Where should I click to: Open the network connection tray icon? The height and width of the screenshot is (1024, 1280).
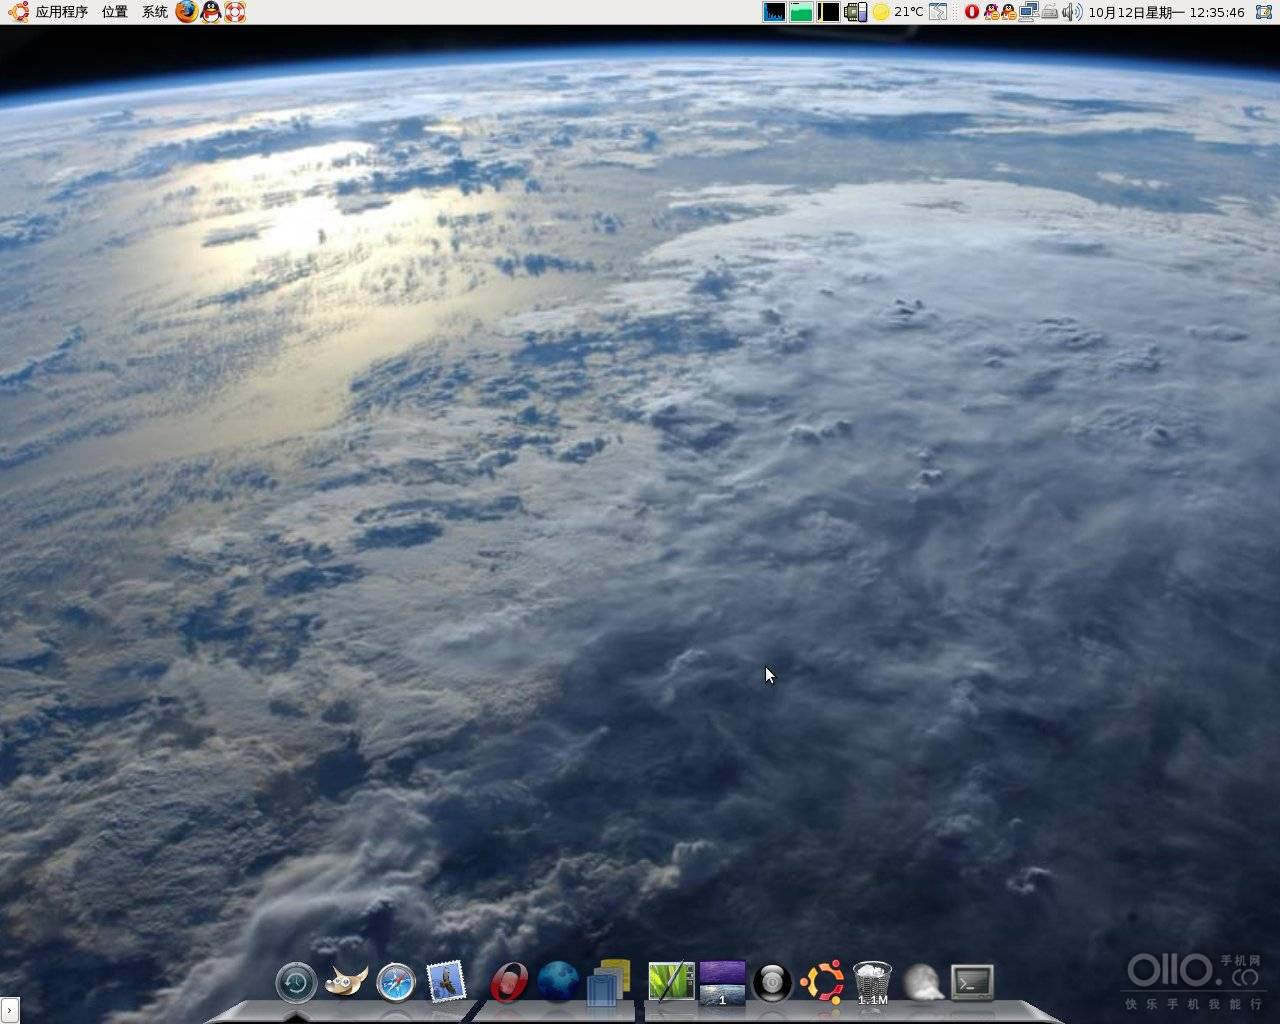(1029, 12)
